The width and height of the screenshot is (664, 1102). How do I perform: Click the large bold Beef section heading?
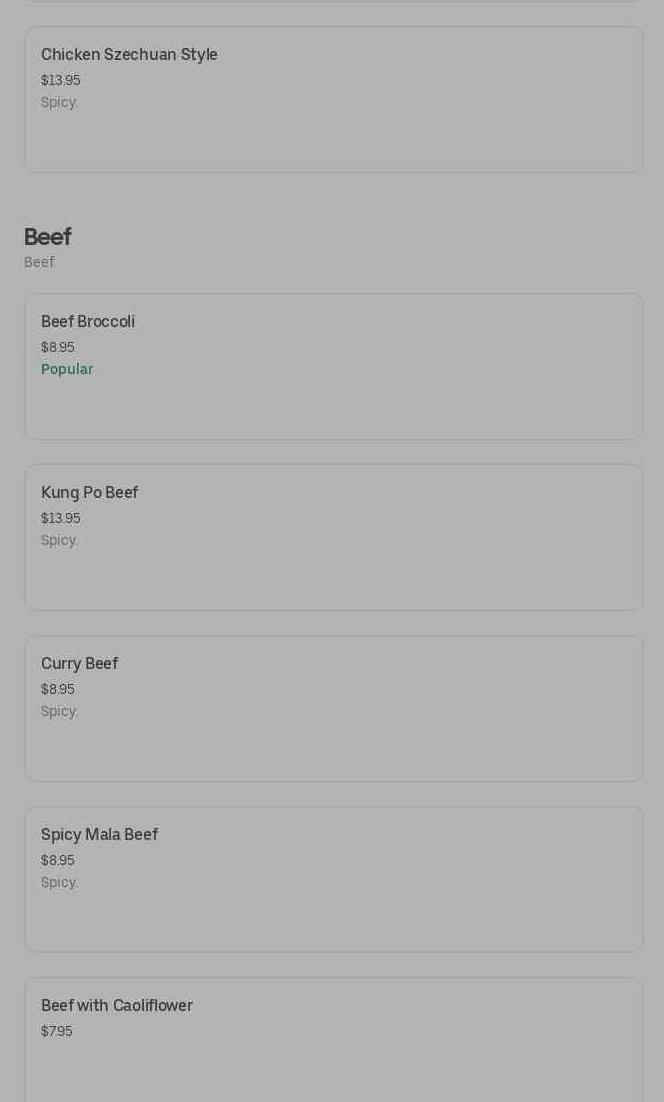click(x=47, y=237)
